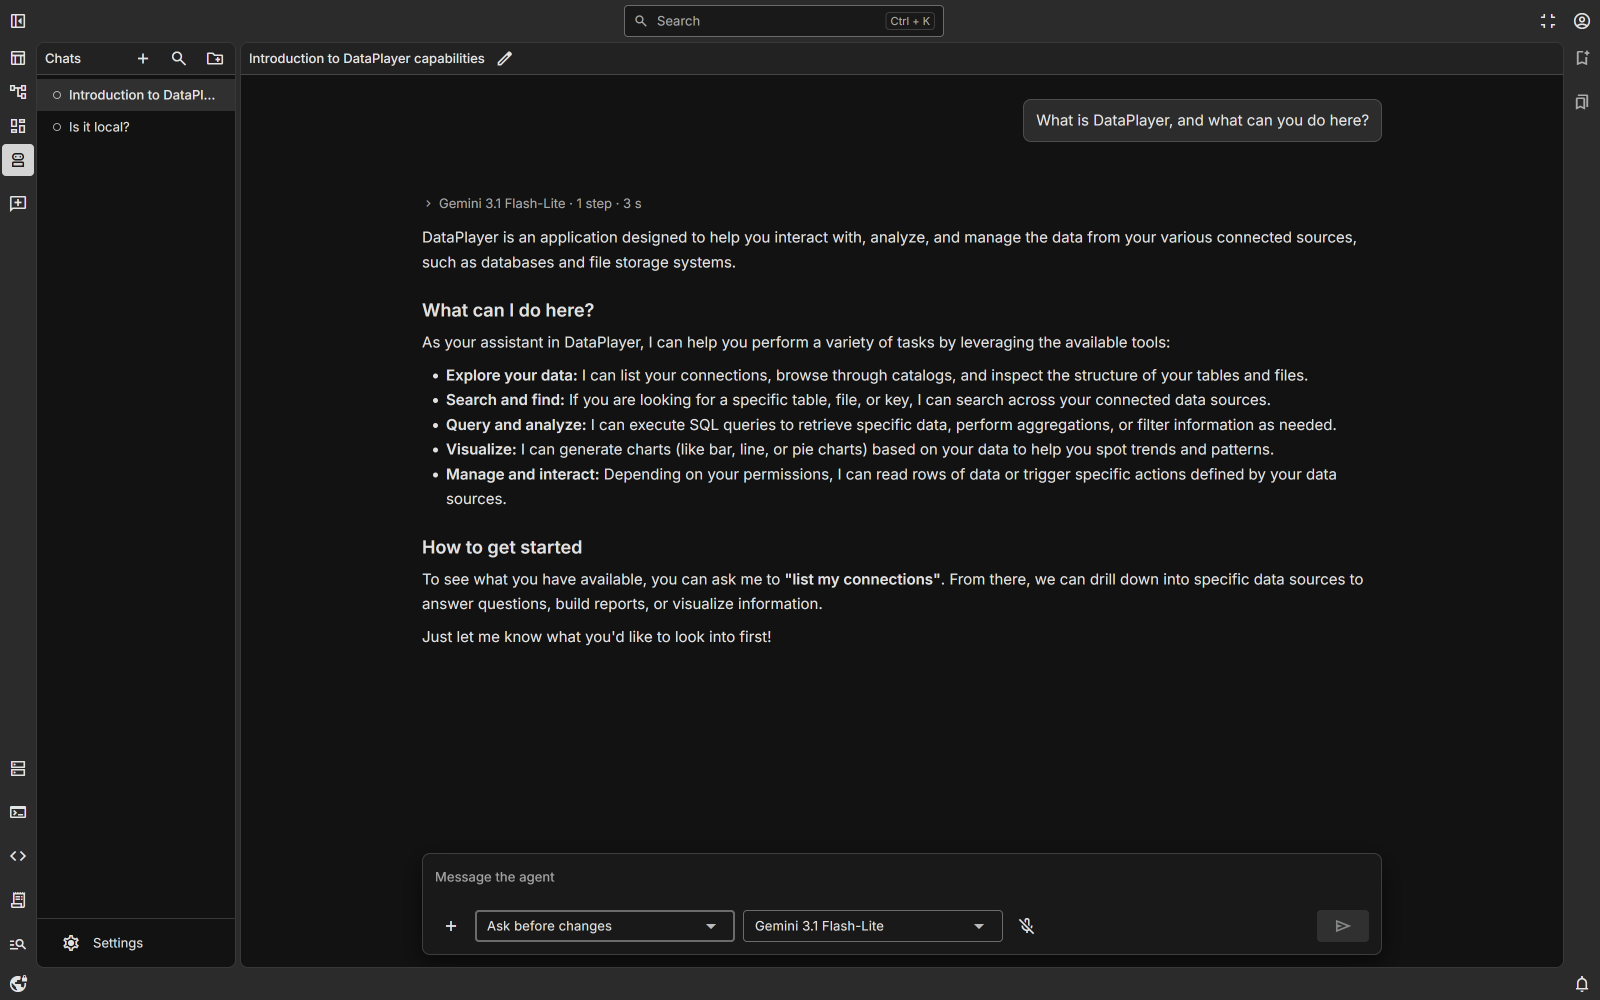
Task: Select the highlighted agent robot icon
Action: pos(18,160)
